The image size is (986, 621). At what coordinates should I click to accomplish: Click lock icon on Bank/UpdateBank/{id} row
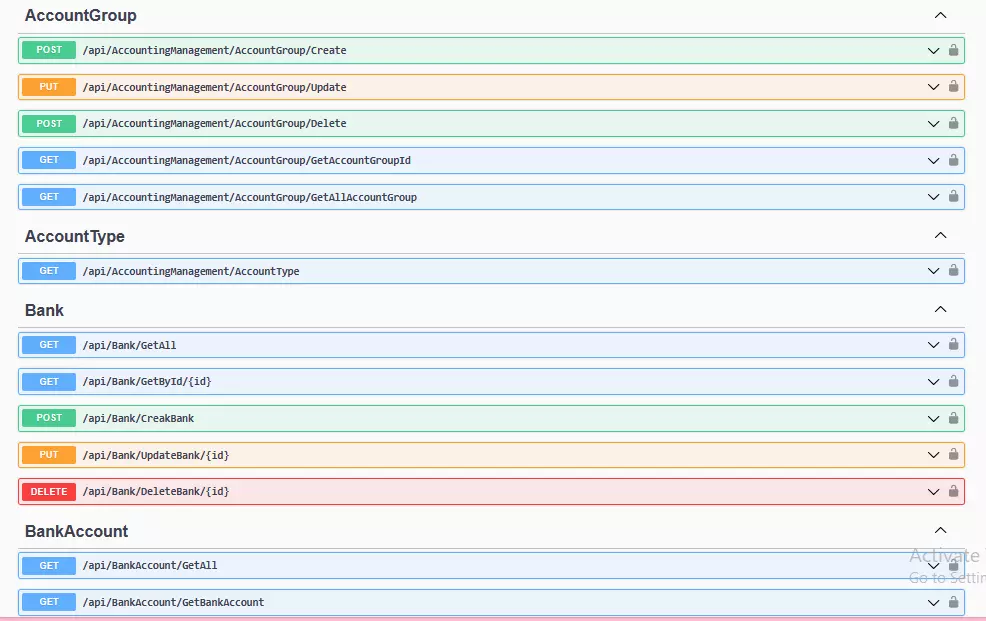953,454
